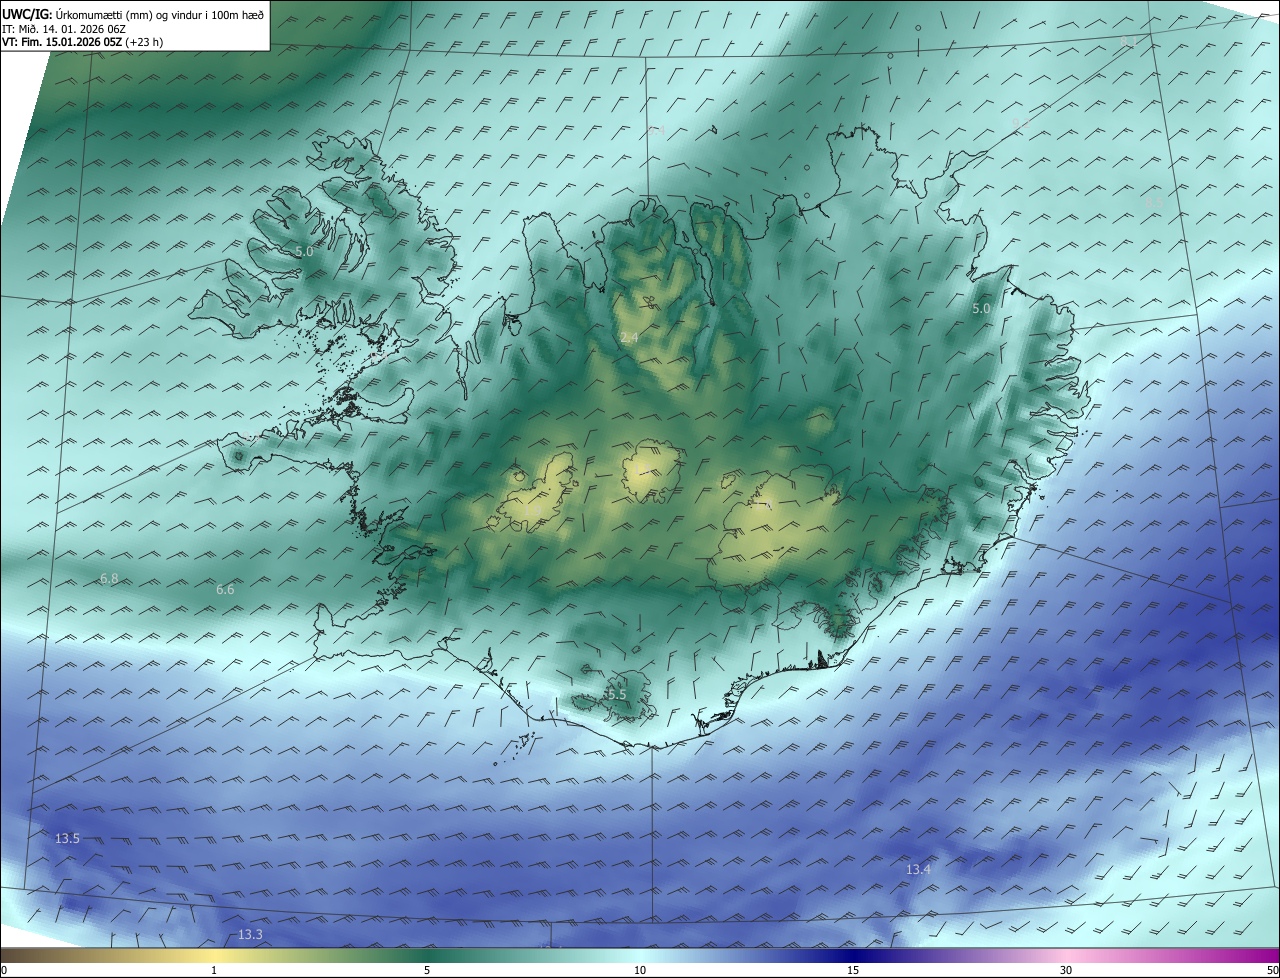Click the 13.5 value label
Viewport: 1280px width, 978px height.
tap(67, 839)
